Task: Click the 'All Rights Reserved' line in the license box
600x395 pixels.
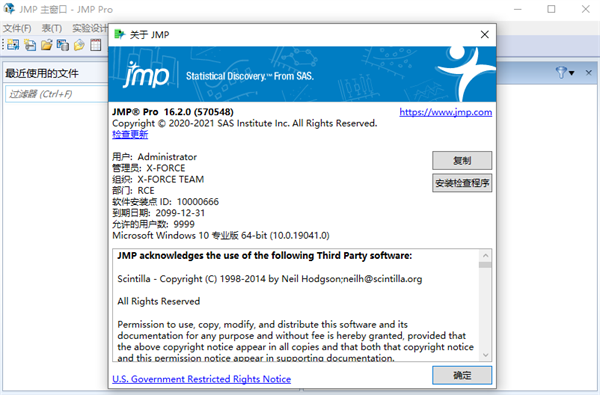Action: (x=158, y=302)
